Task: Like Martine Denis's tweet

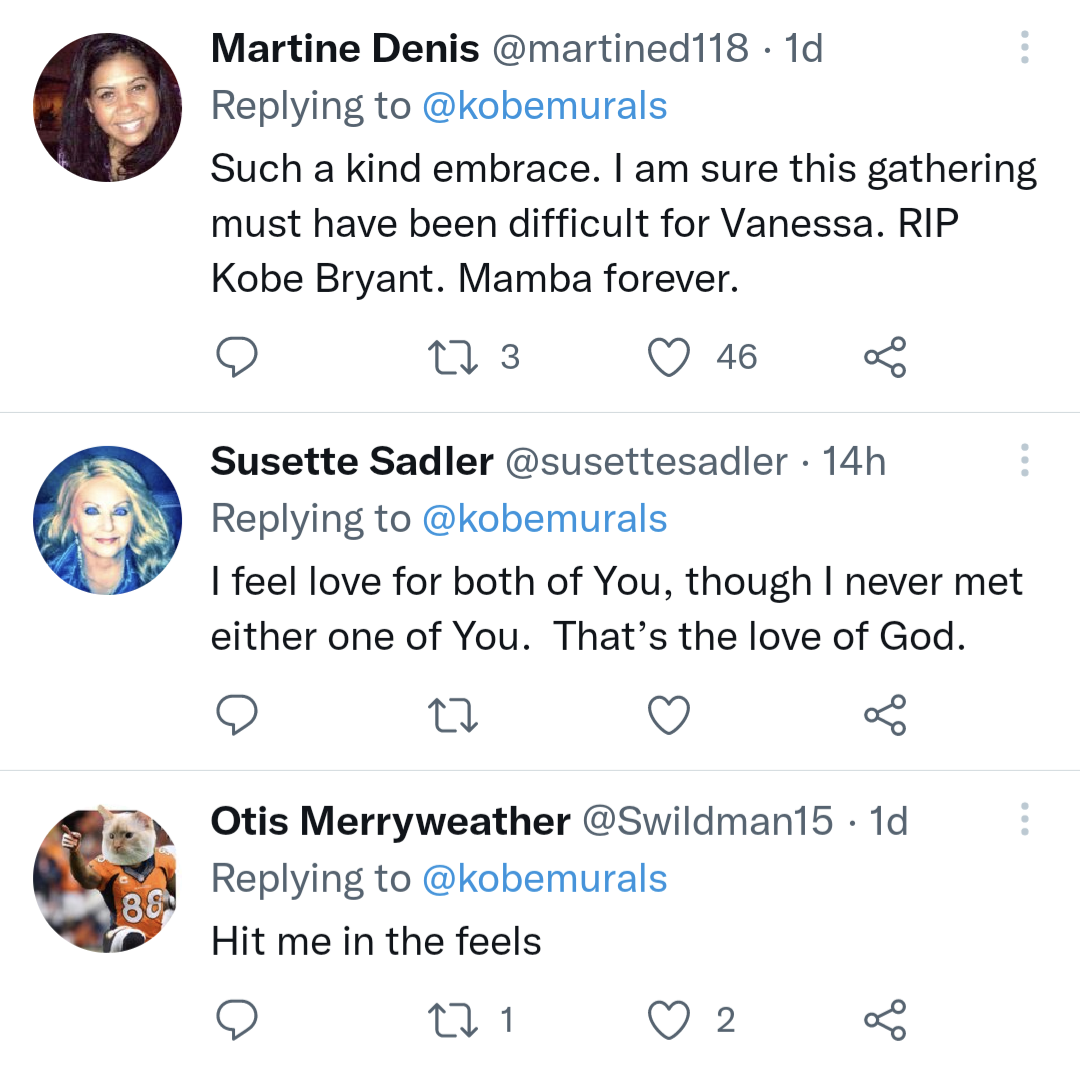Action: [x=670, y=357]
